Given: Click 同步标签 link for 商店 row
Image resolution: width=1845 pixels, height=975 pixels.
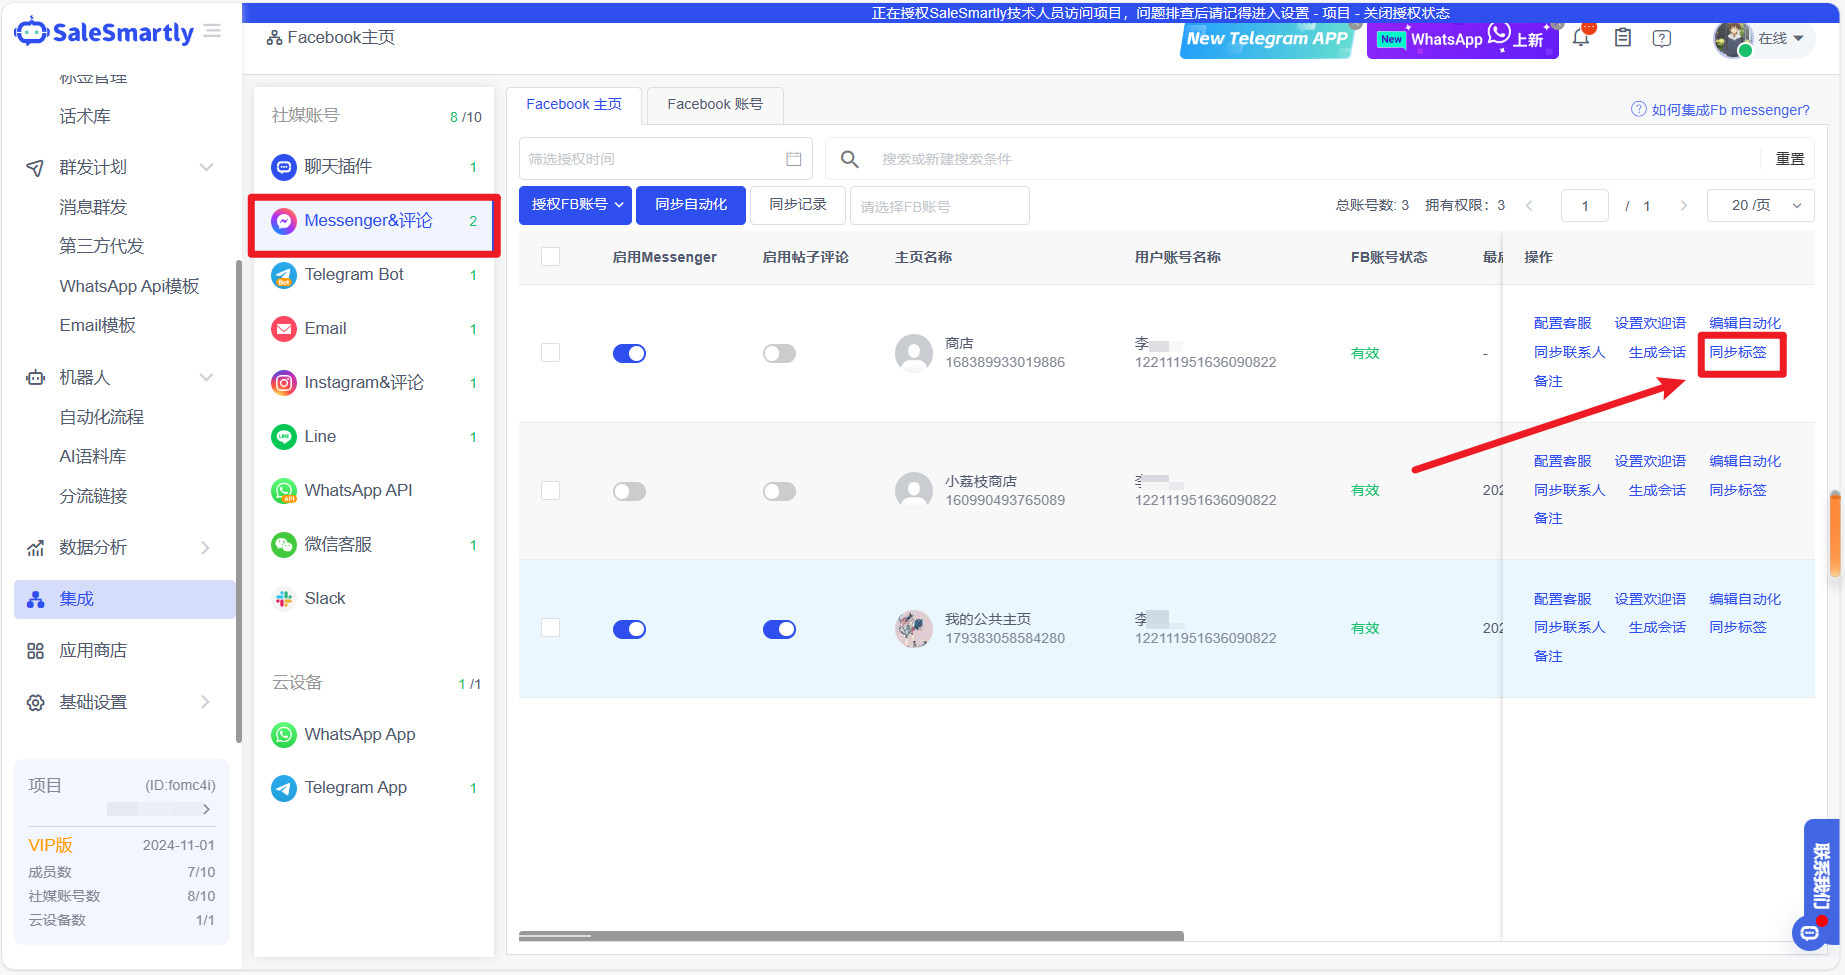Looking at the screenshot, I should 1738,352.
